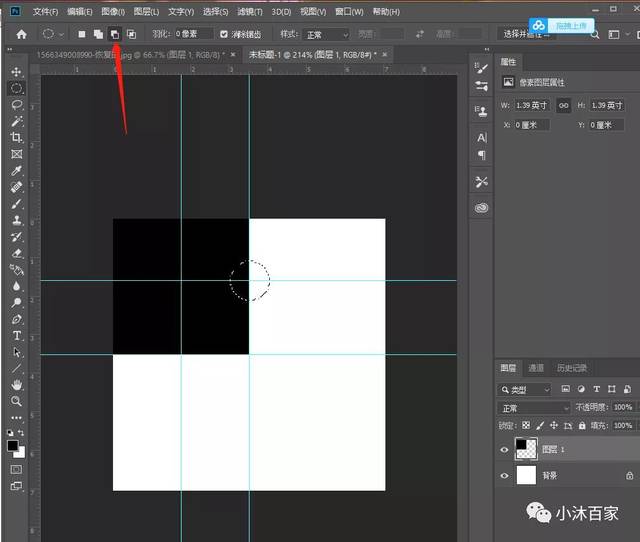Select the Crop tool
Screen dimensions: 640x542
coord(16,138)
